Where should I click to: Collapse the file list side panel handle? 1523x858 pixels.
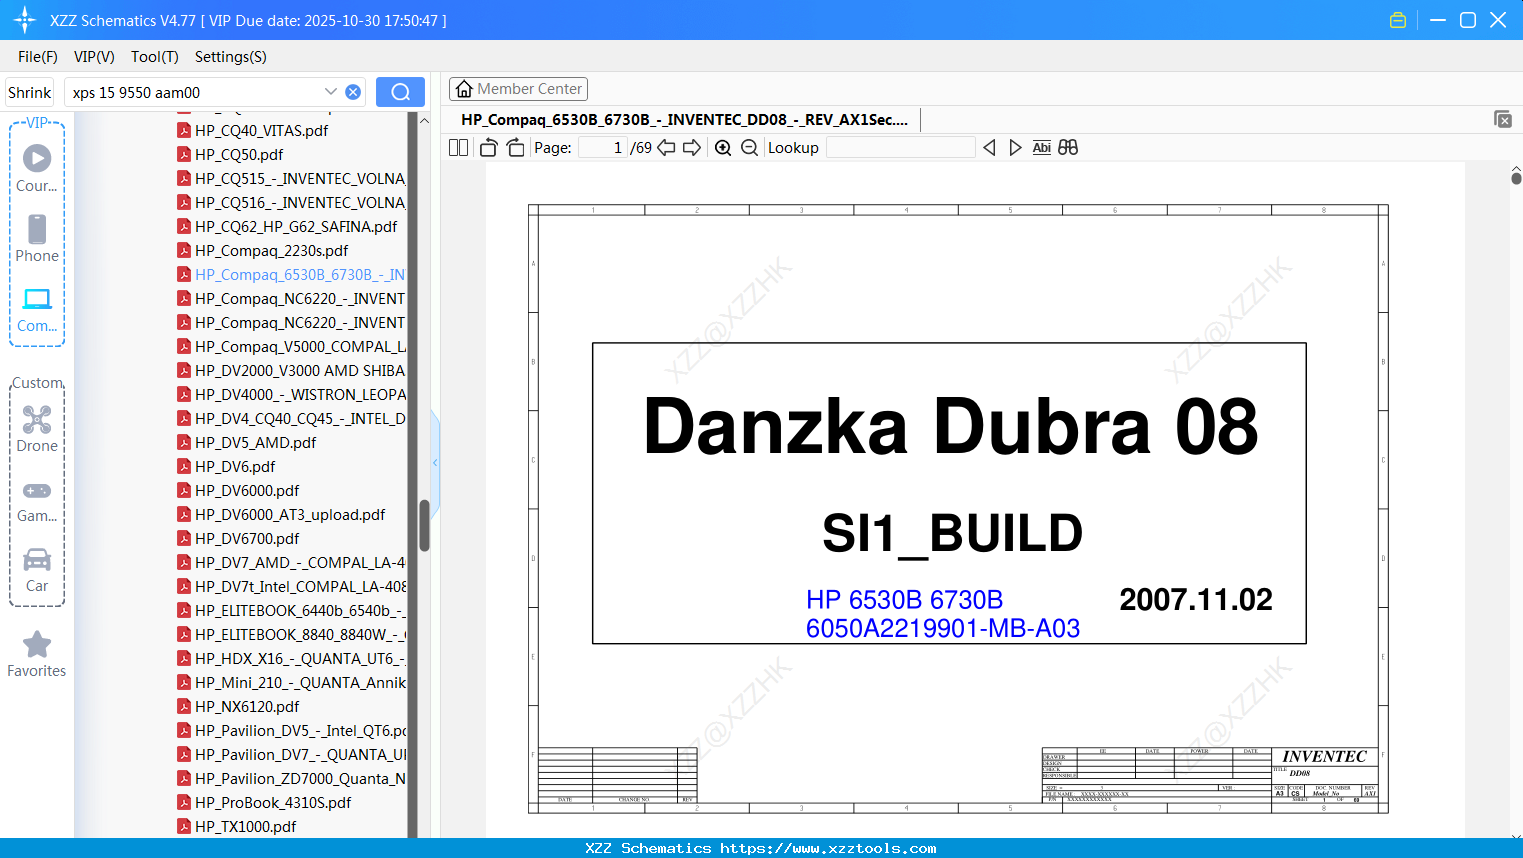435,462
